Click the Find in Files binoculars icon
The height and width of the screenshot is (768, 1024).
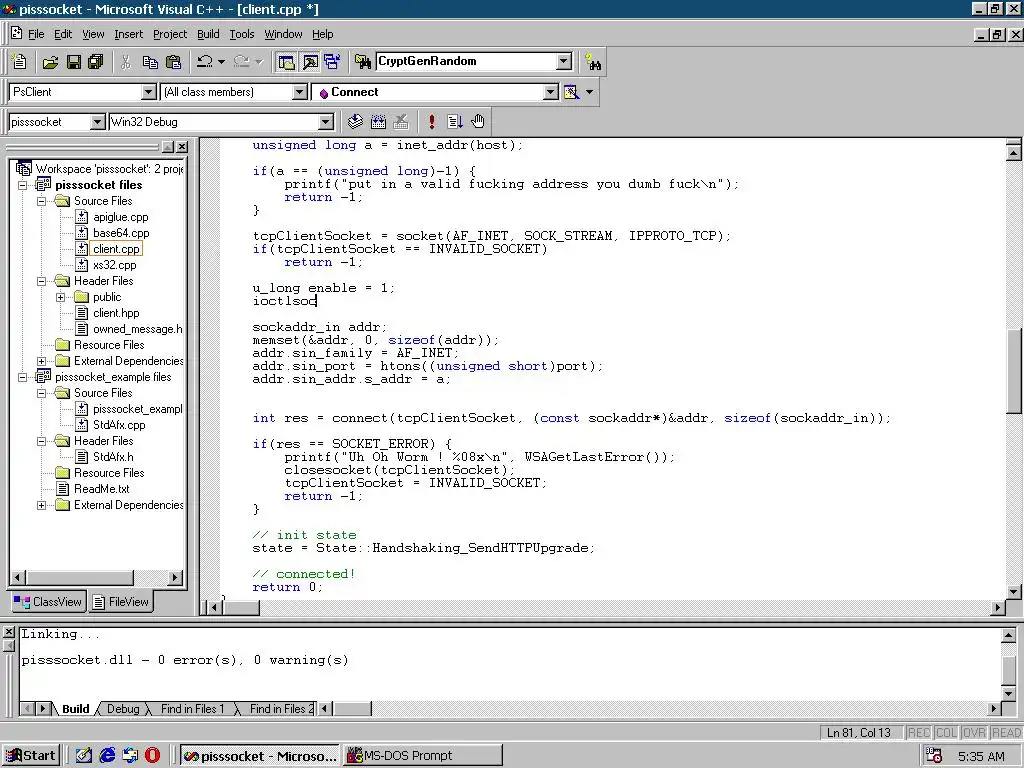(362, 62)
